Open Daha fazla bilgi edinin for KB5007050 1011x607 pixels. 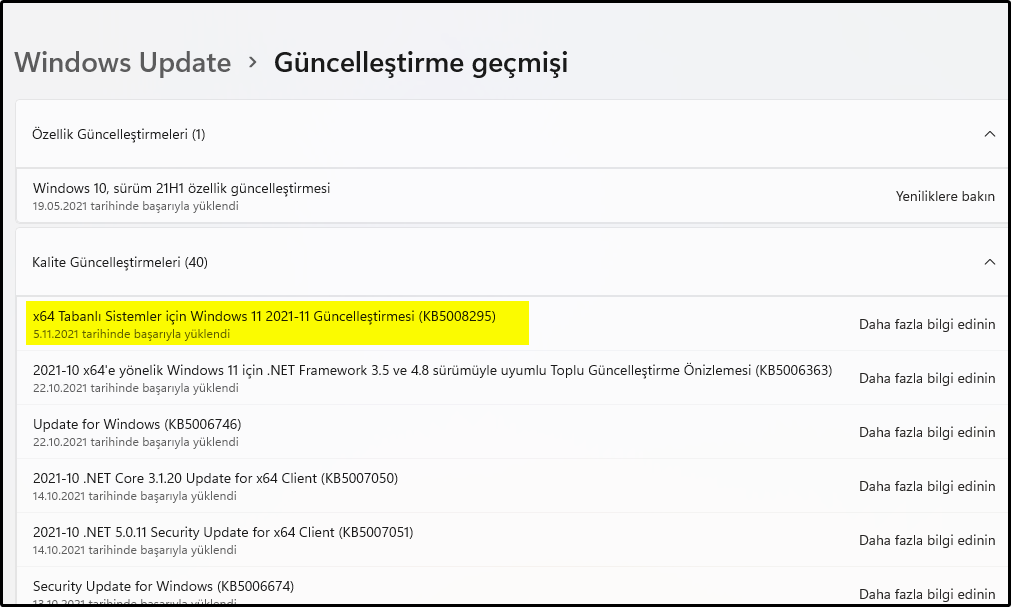[x=927, y=486]
